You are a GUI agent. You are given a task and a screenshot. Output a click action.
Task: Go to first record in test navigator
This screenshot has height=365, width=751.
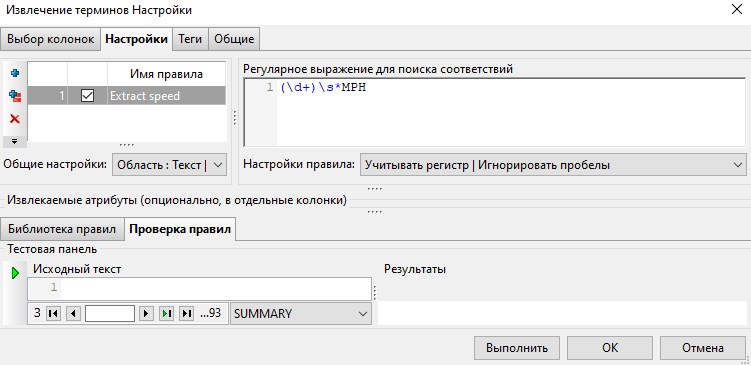53,314
